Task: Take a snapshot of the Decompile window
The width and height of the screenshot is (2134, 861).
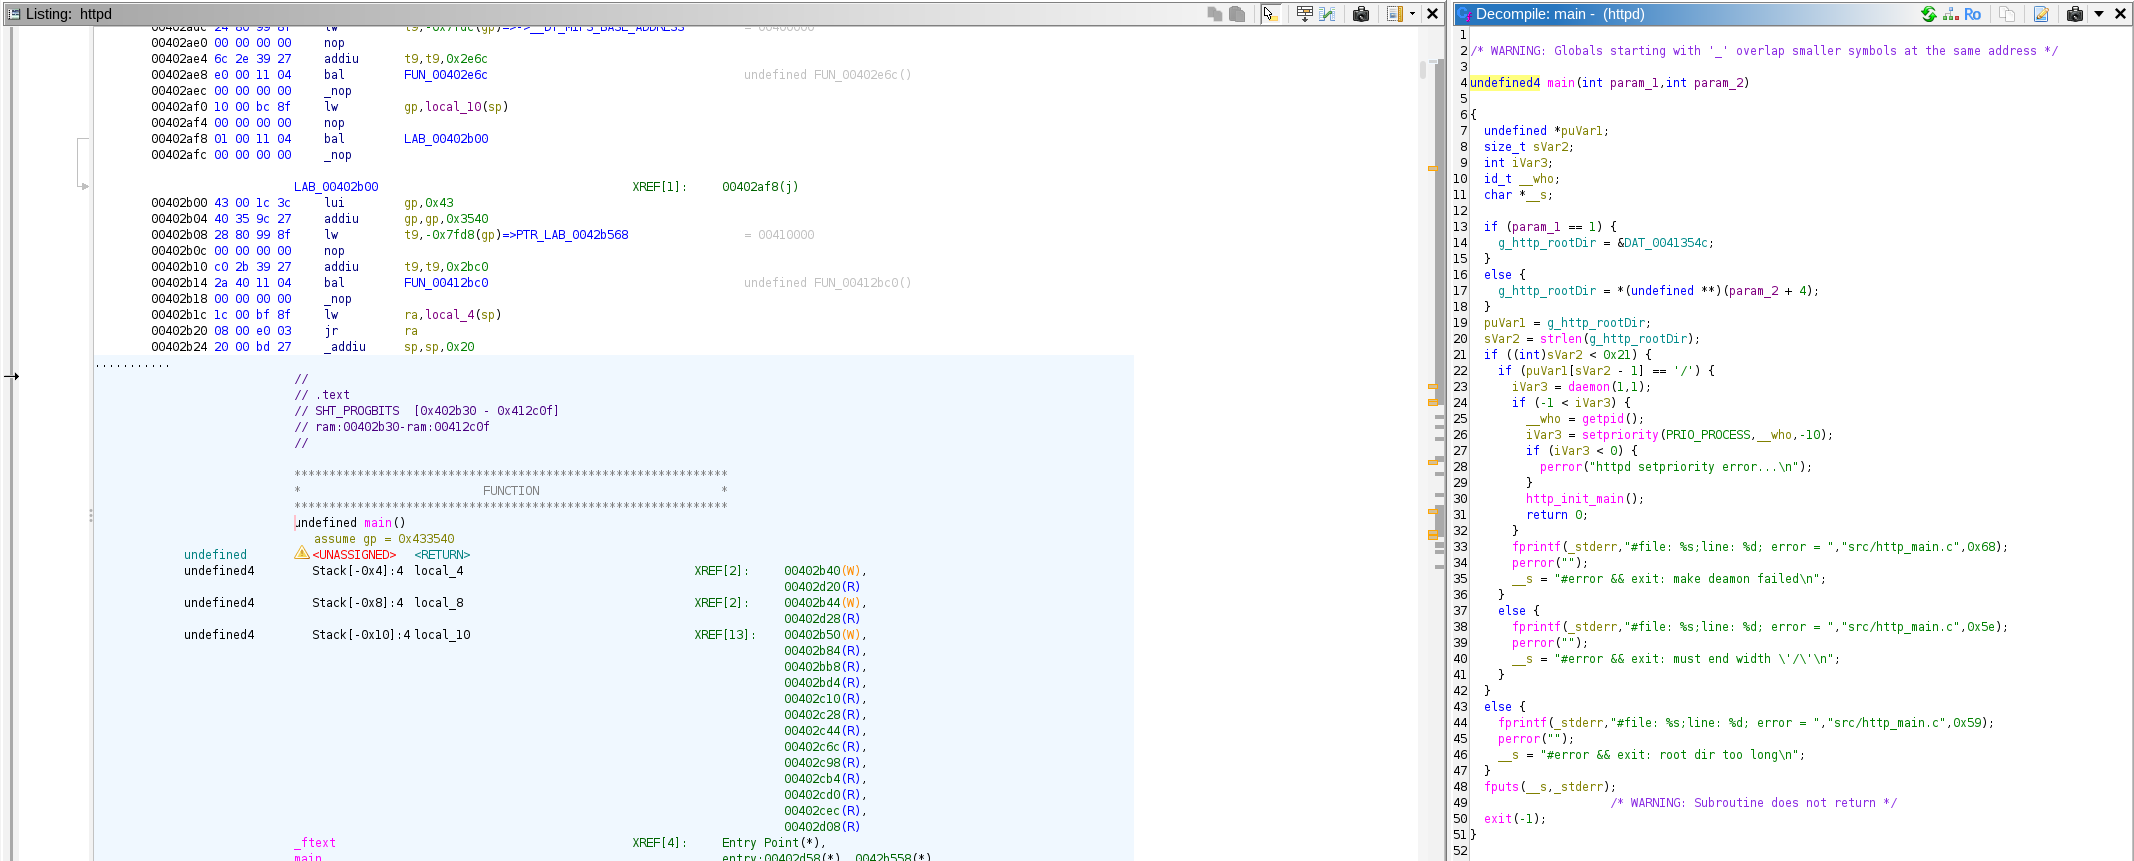Action: tap(2074, 14)
